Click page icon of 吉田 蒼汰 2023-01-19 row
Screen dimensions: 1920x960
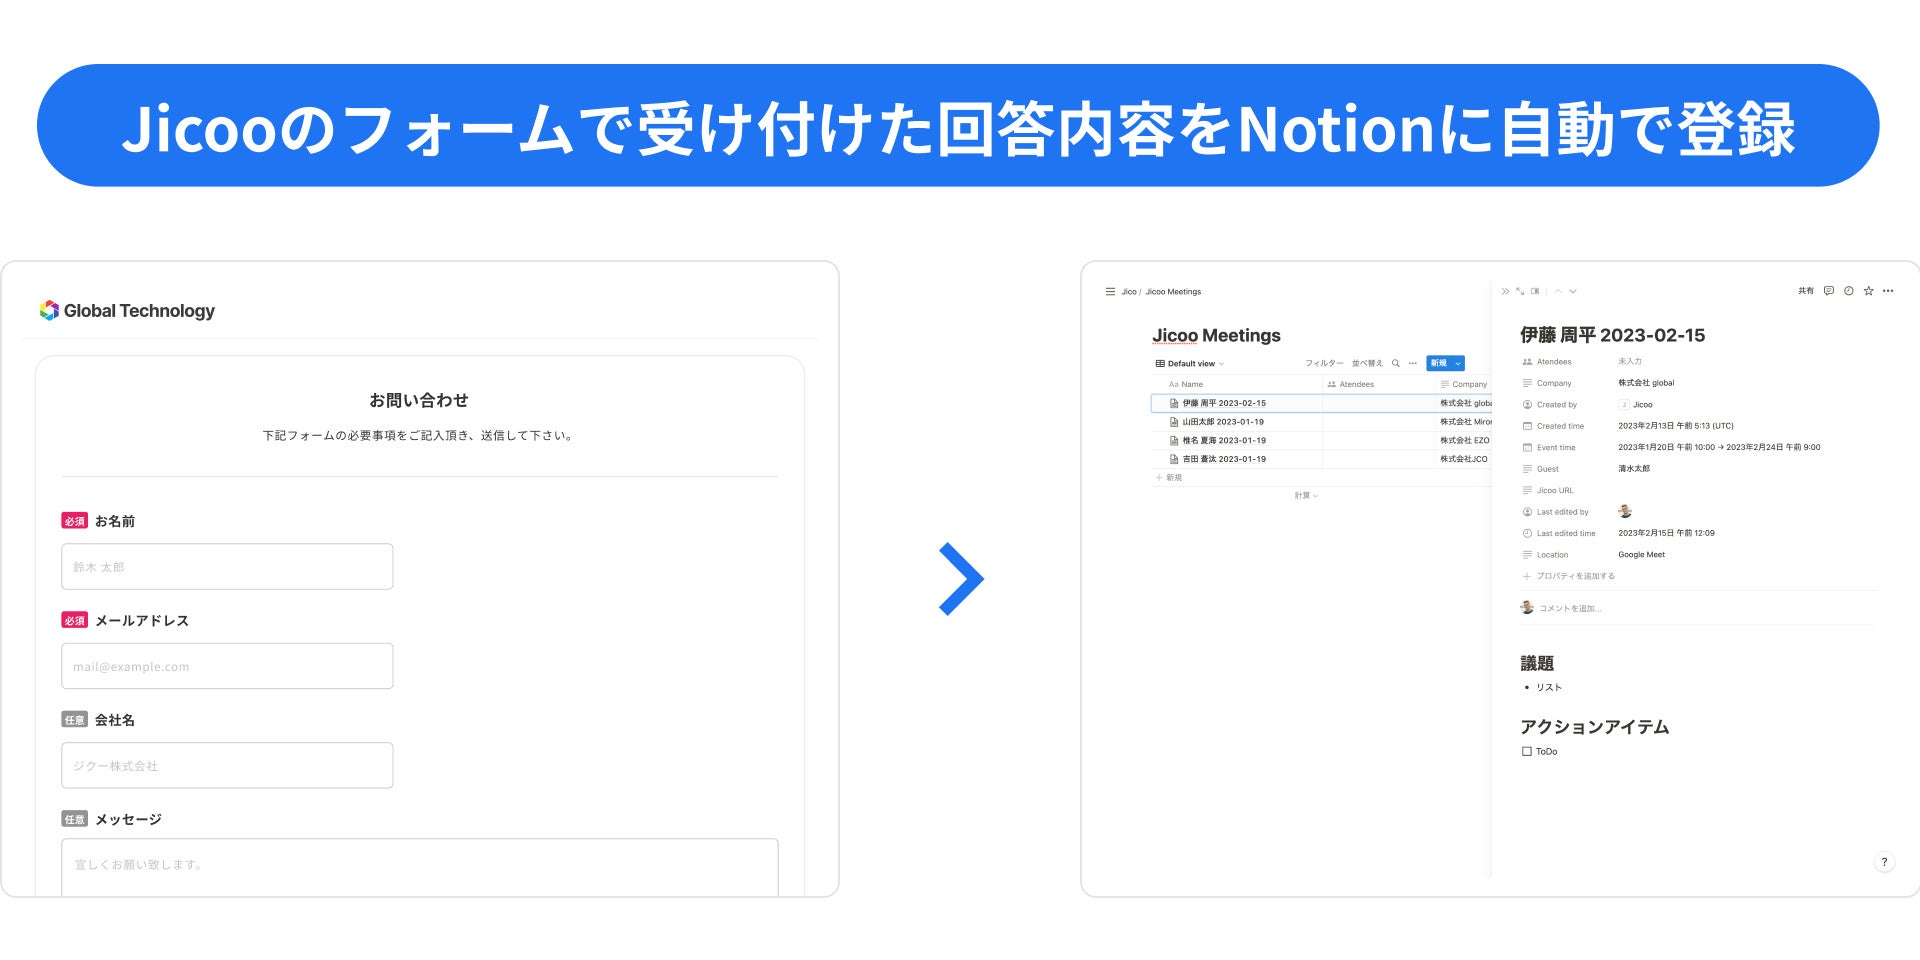(x=1174, y=459)
